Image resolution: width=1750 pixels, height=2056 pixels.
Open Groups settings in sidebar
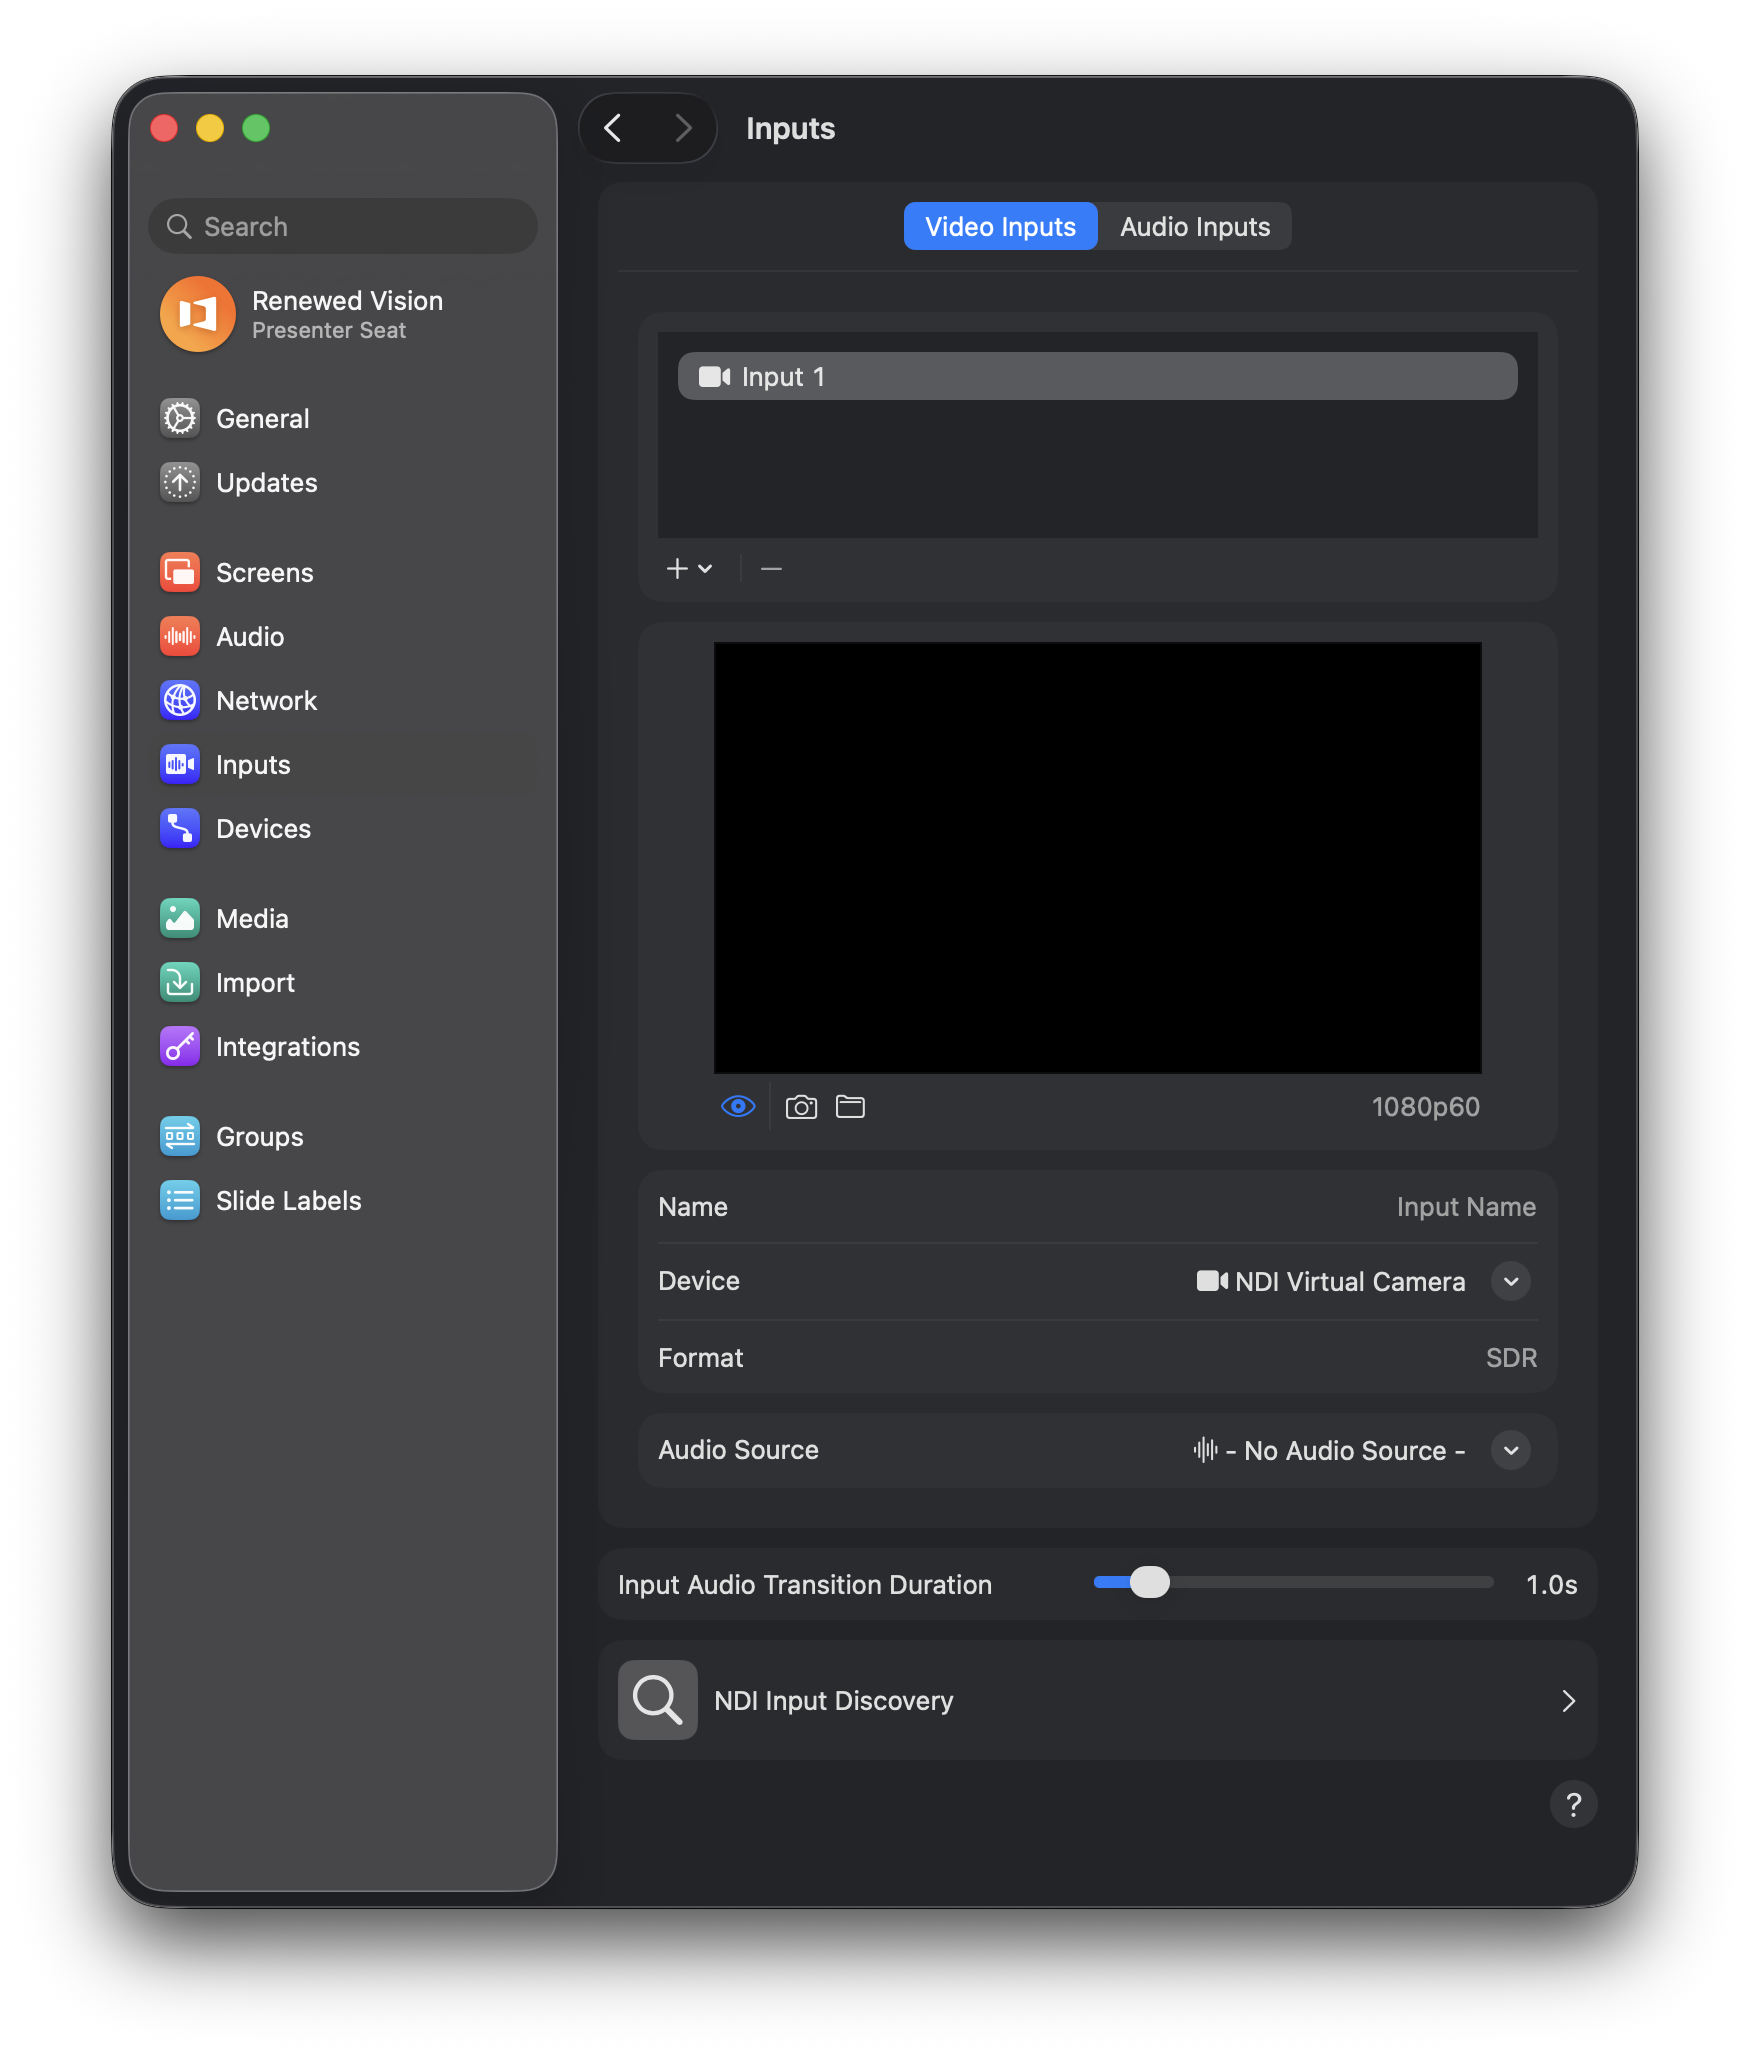pyautogui.click(x=343, y=1137)
